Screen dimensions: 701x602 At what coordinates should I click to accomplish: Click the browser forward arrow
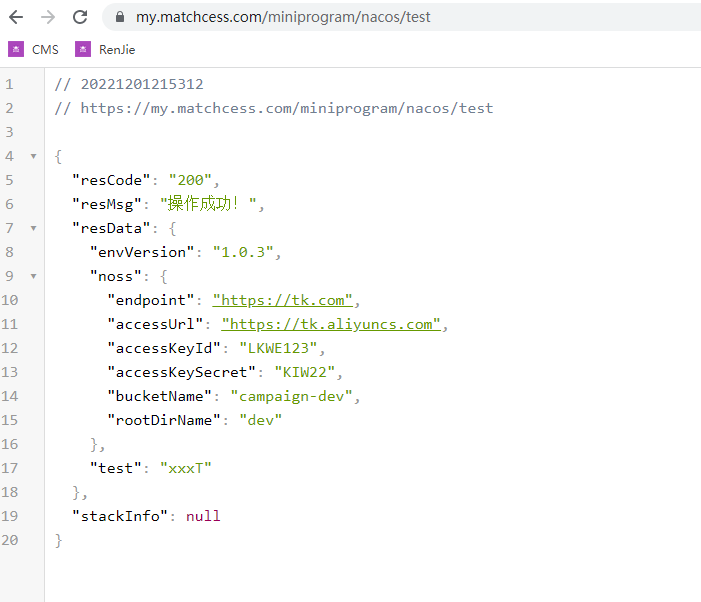click(47, 17)
